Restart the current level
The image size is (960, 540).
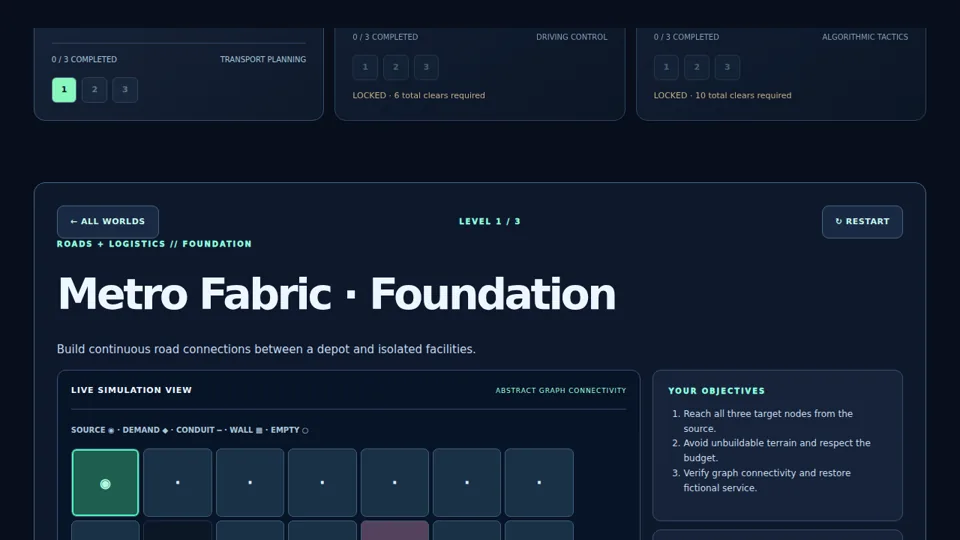[862, 222]
